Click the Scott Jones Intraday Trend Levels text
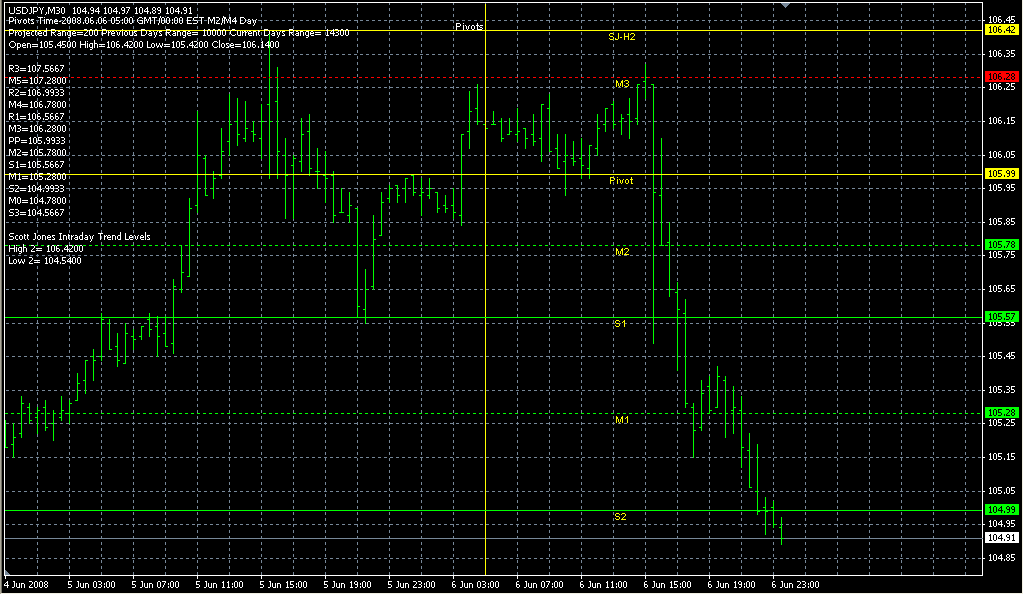 tap(80, 236)
